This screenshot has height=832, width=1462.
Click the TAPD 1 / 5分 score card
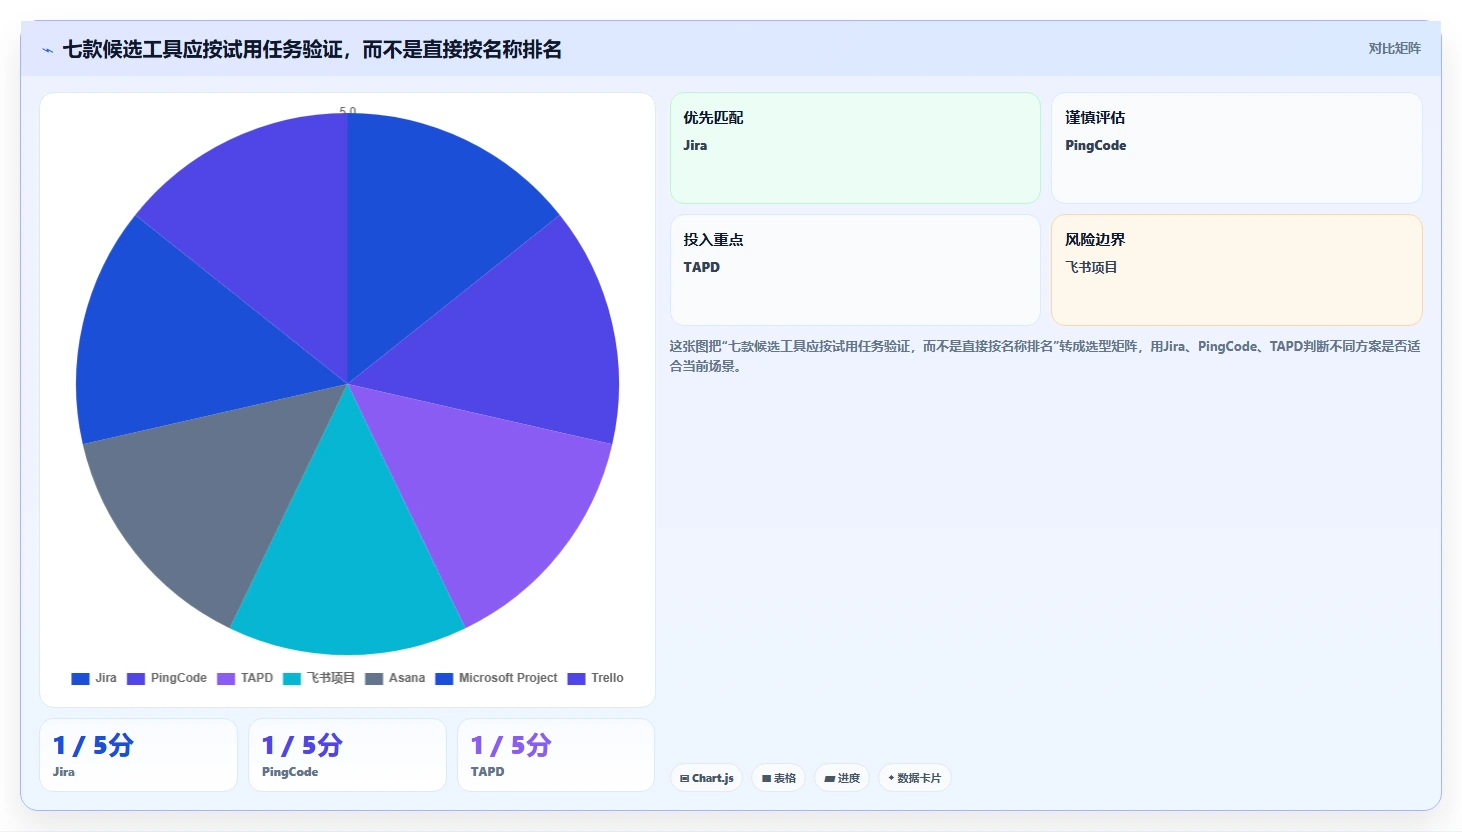coord(556,755)
